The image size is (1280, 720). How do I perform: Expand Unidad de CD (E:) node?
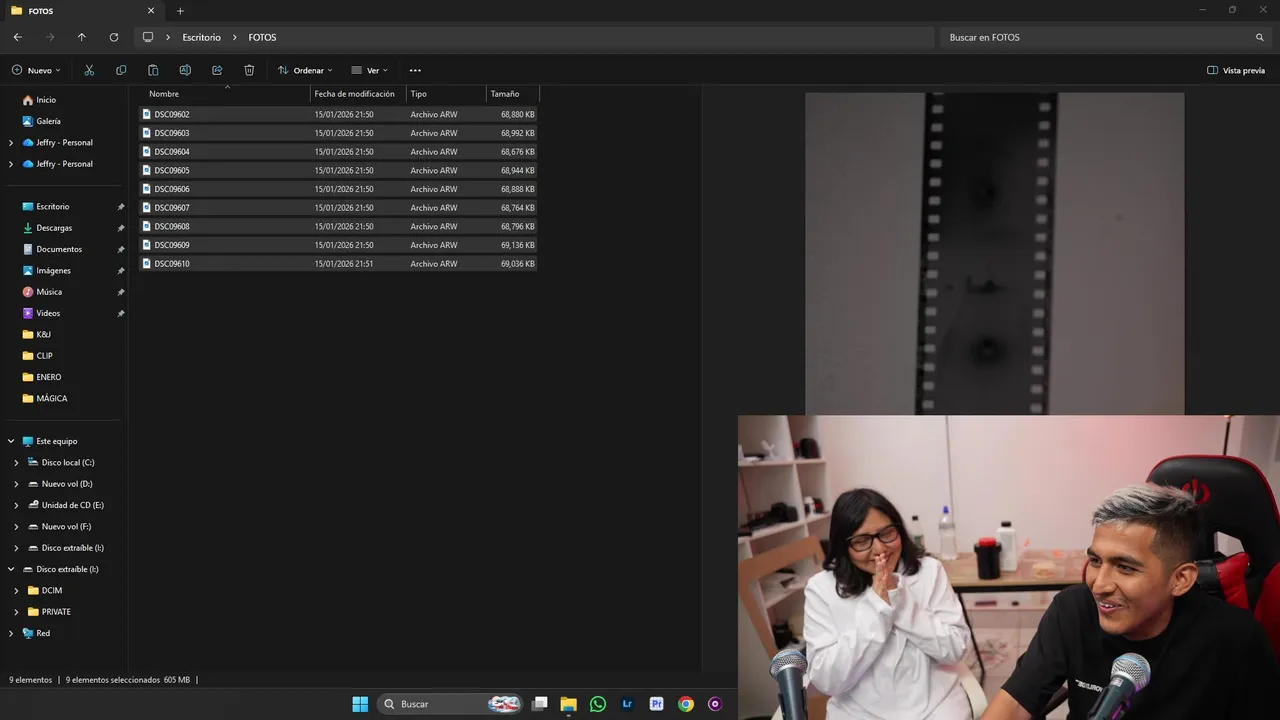16,505
